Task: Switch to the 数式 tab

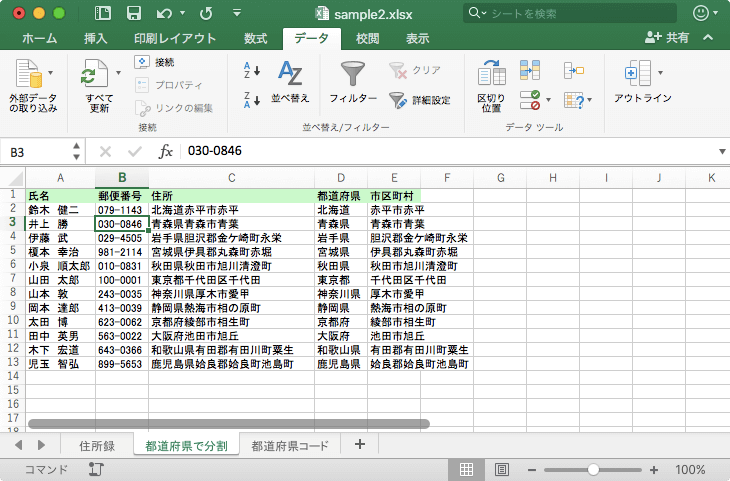Action: 256,38
